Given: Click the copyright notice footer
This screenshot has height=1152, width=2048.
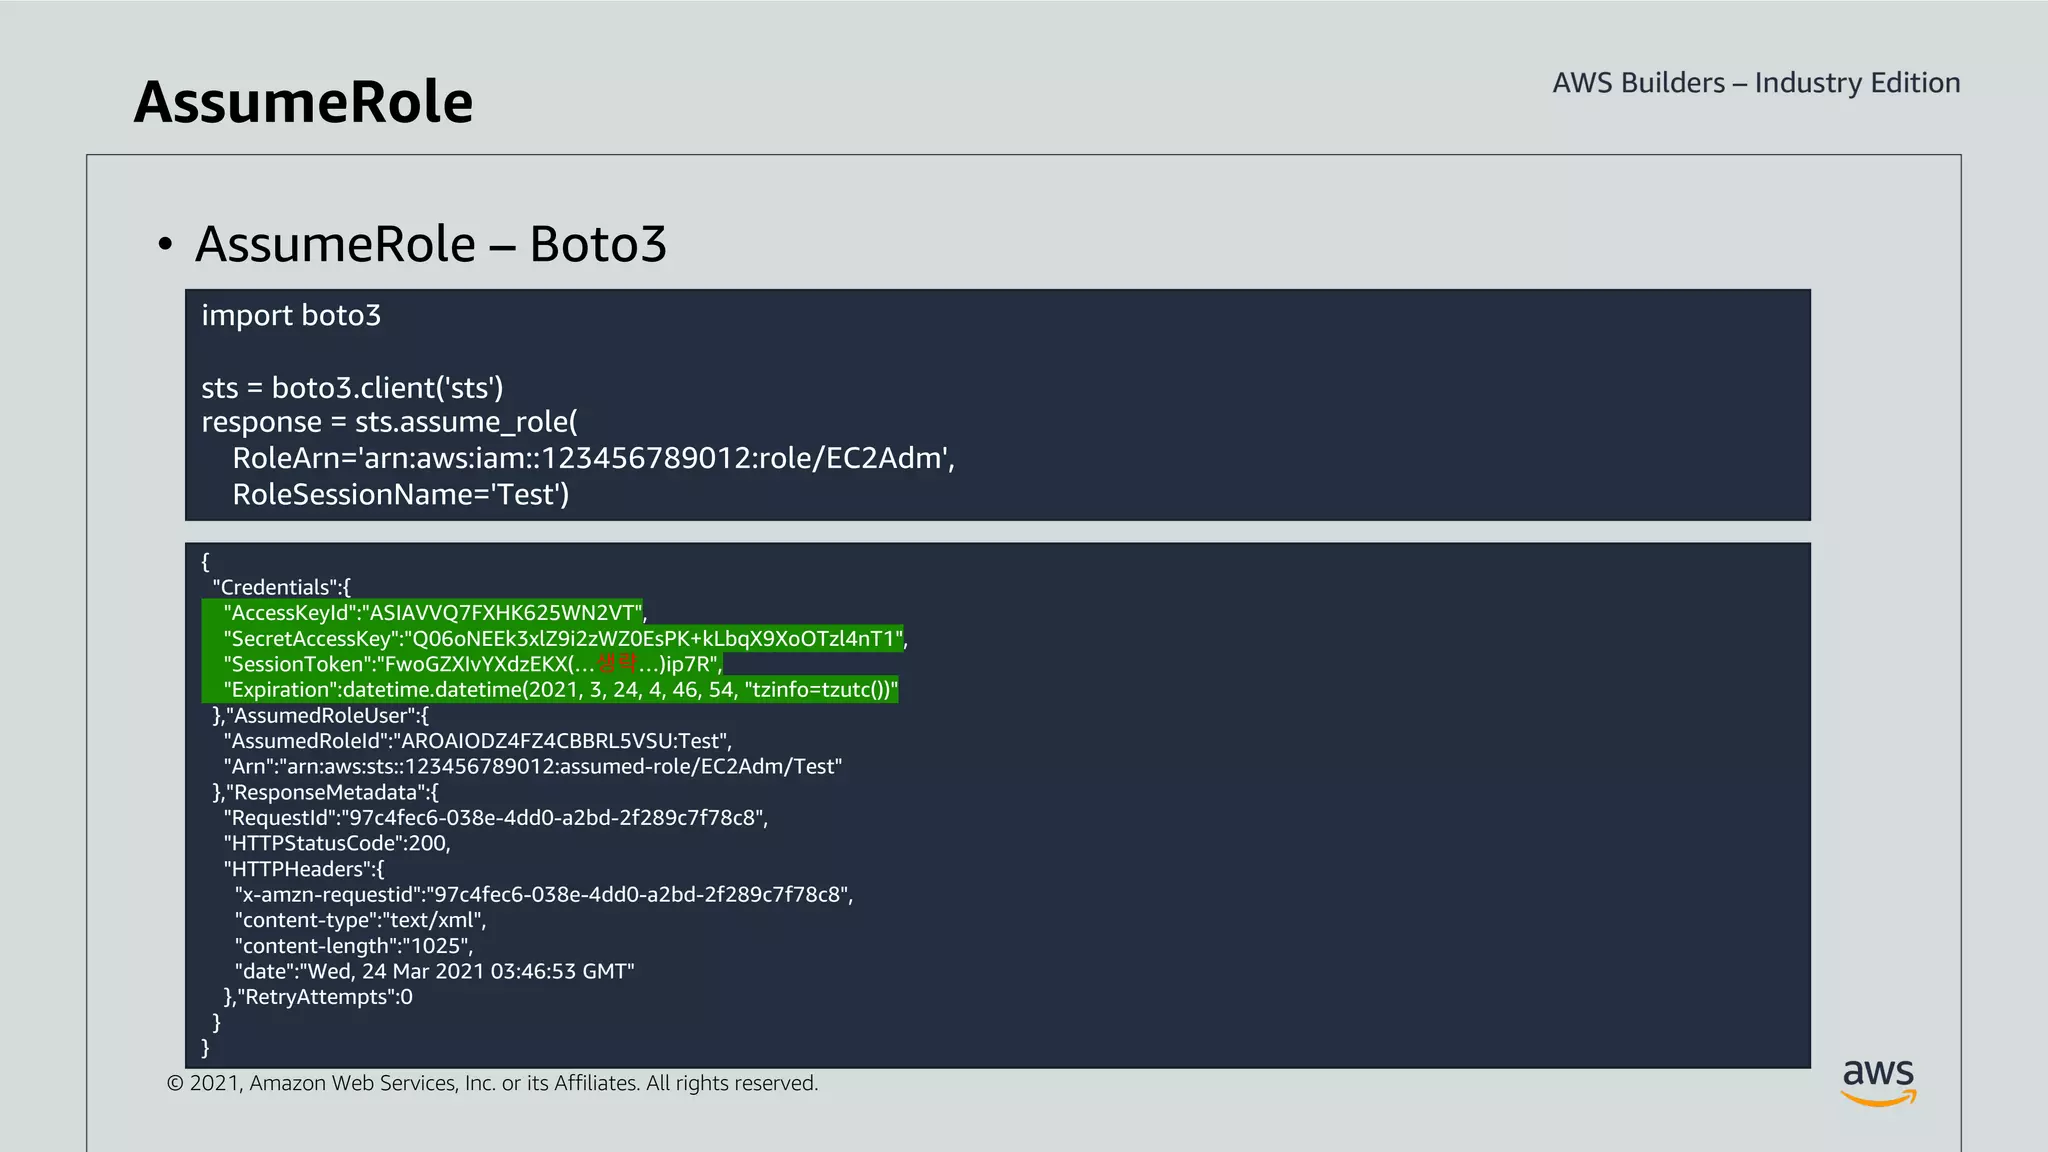Looking at the screenshot, I should pos(492,1084).
